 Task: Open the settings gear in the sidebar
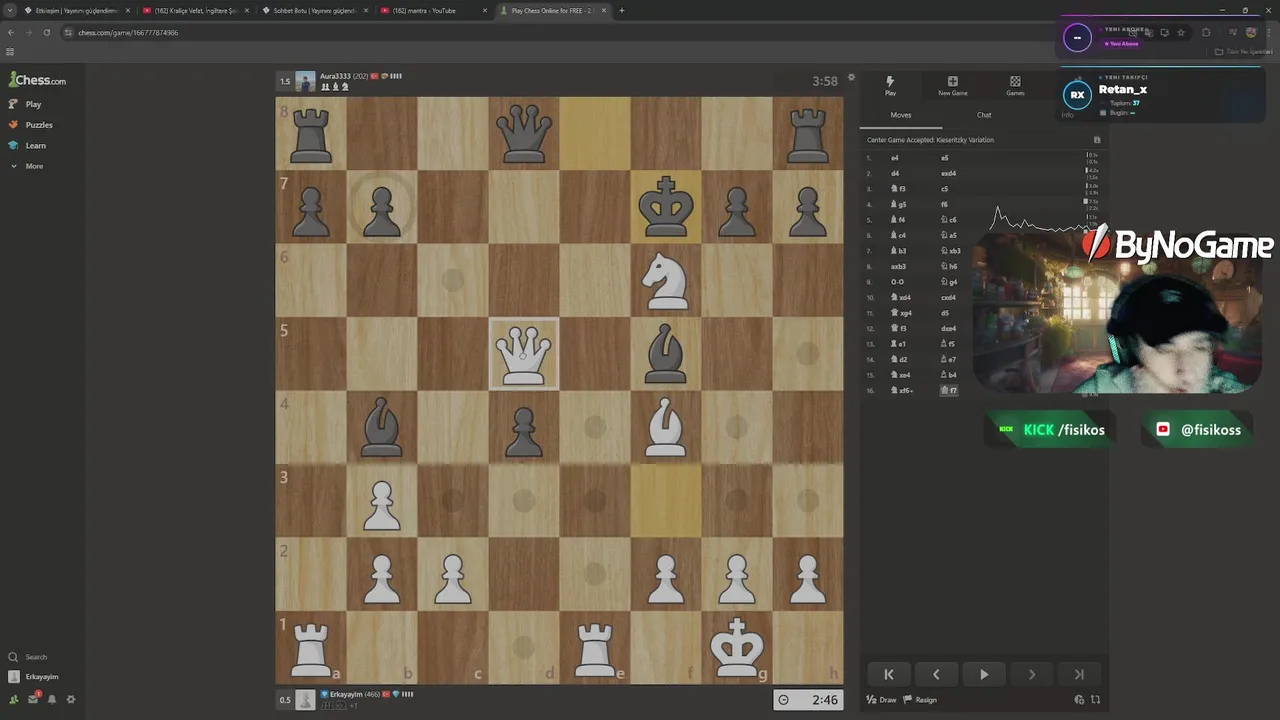click(x=71, y=699)
